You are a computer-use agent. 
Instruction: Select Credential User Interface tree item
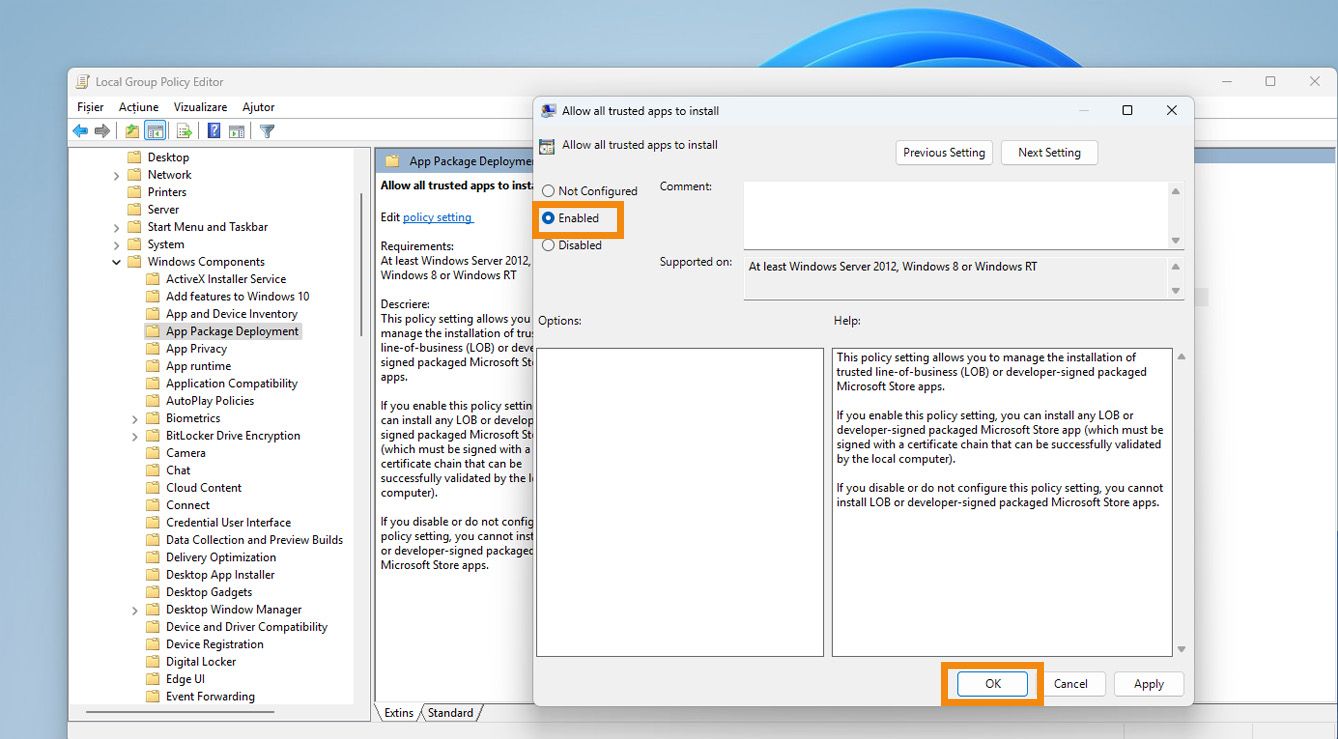(228, 523)
